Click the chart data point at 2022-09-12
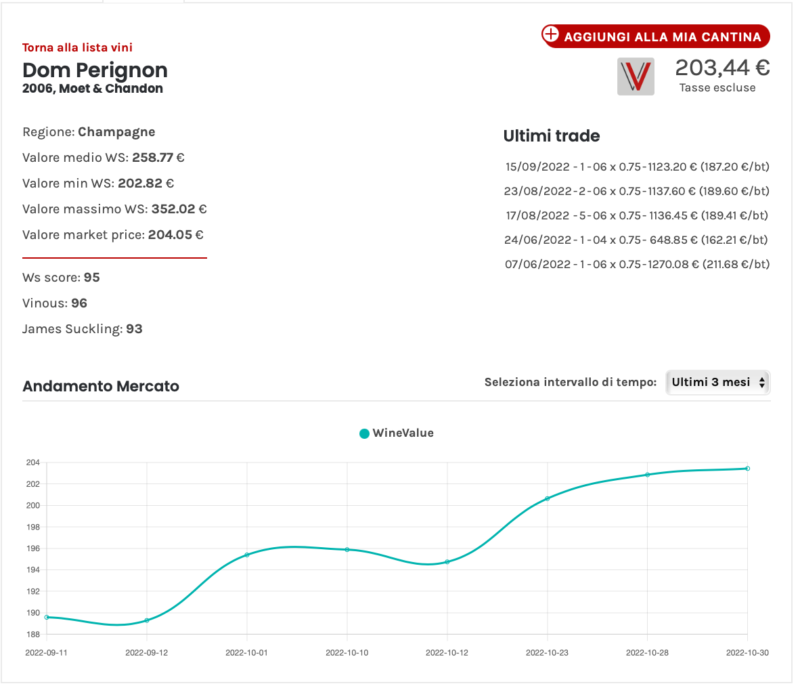 (x=147, y=620)
